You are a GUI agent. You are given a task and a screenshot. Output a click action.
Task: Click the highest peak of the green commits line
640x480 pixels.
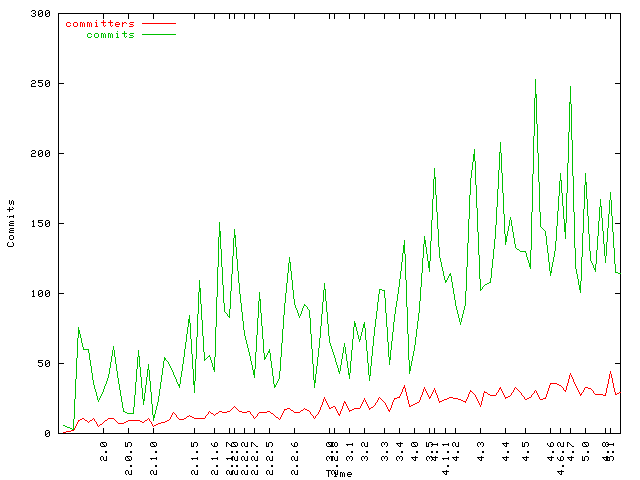(x=536, y=80)
